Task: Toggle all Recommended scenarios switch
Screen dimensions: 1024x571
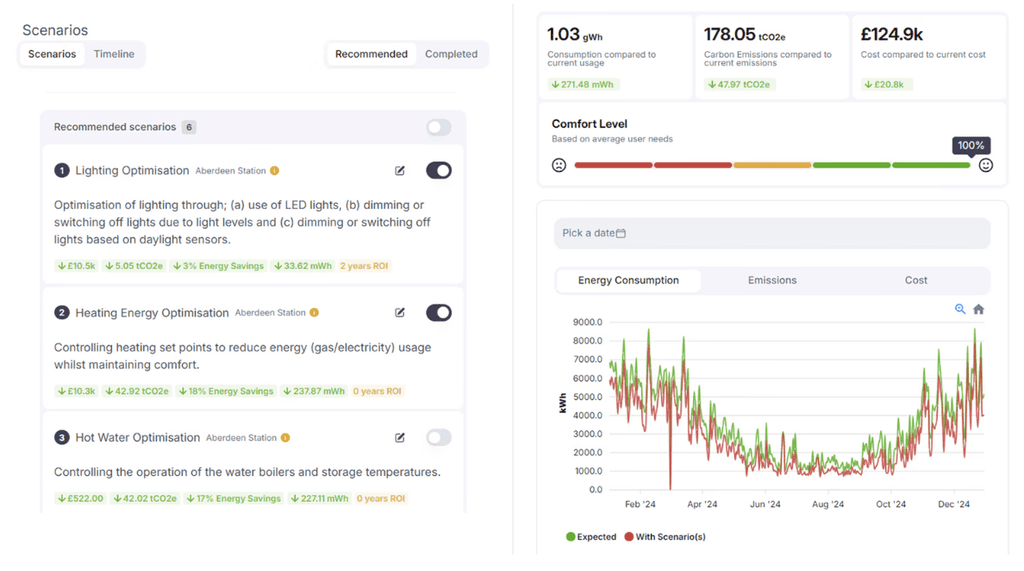Action: coord(439,127)
